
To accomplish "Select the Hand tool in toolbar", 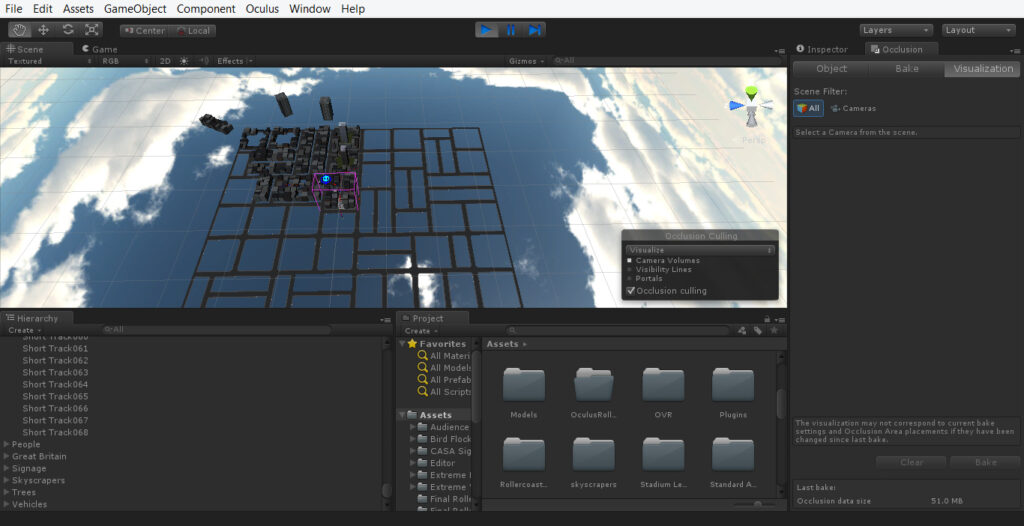I will click(x=20, y=30).
